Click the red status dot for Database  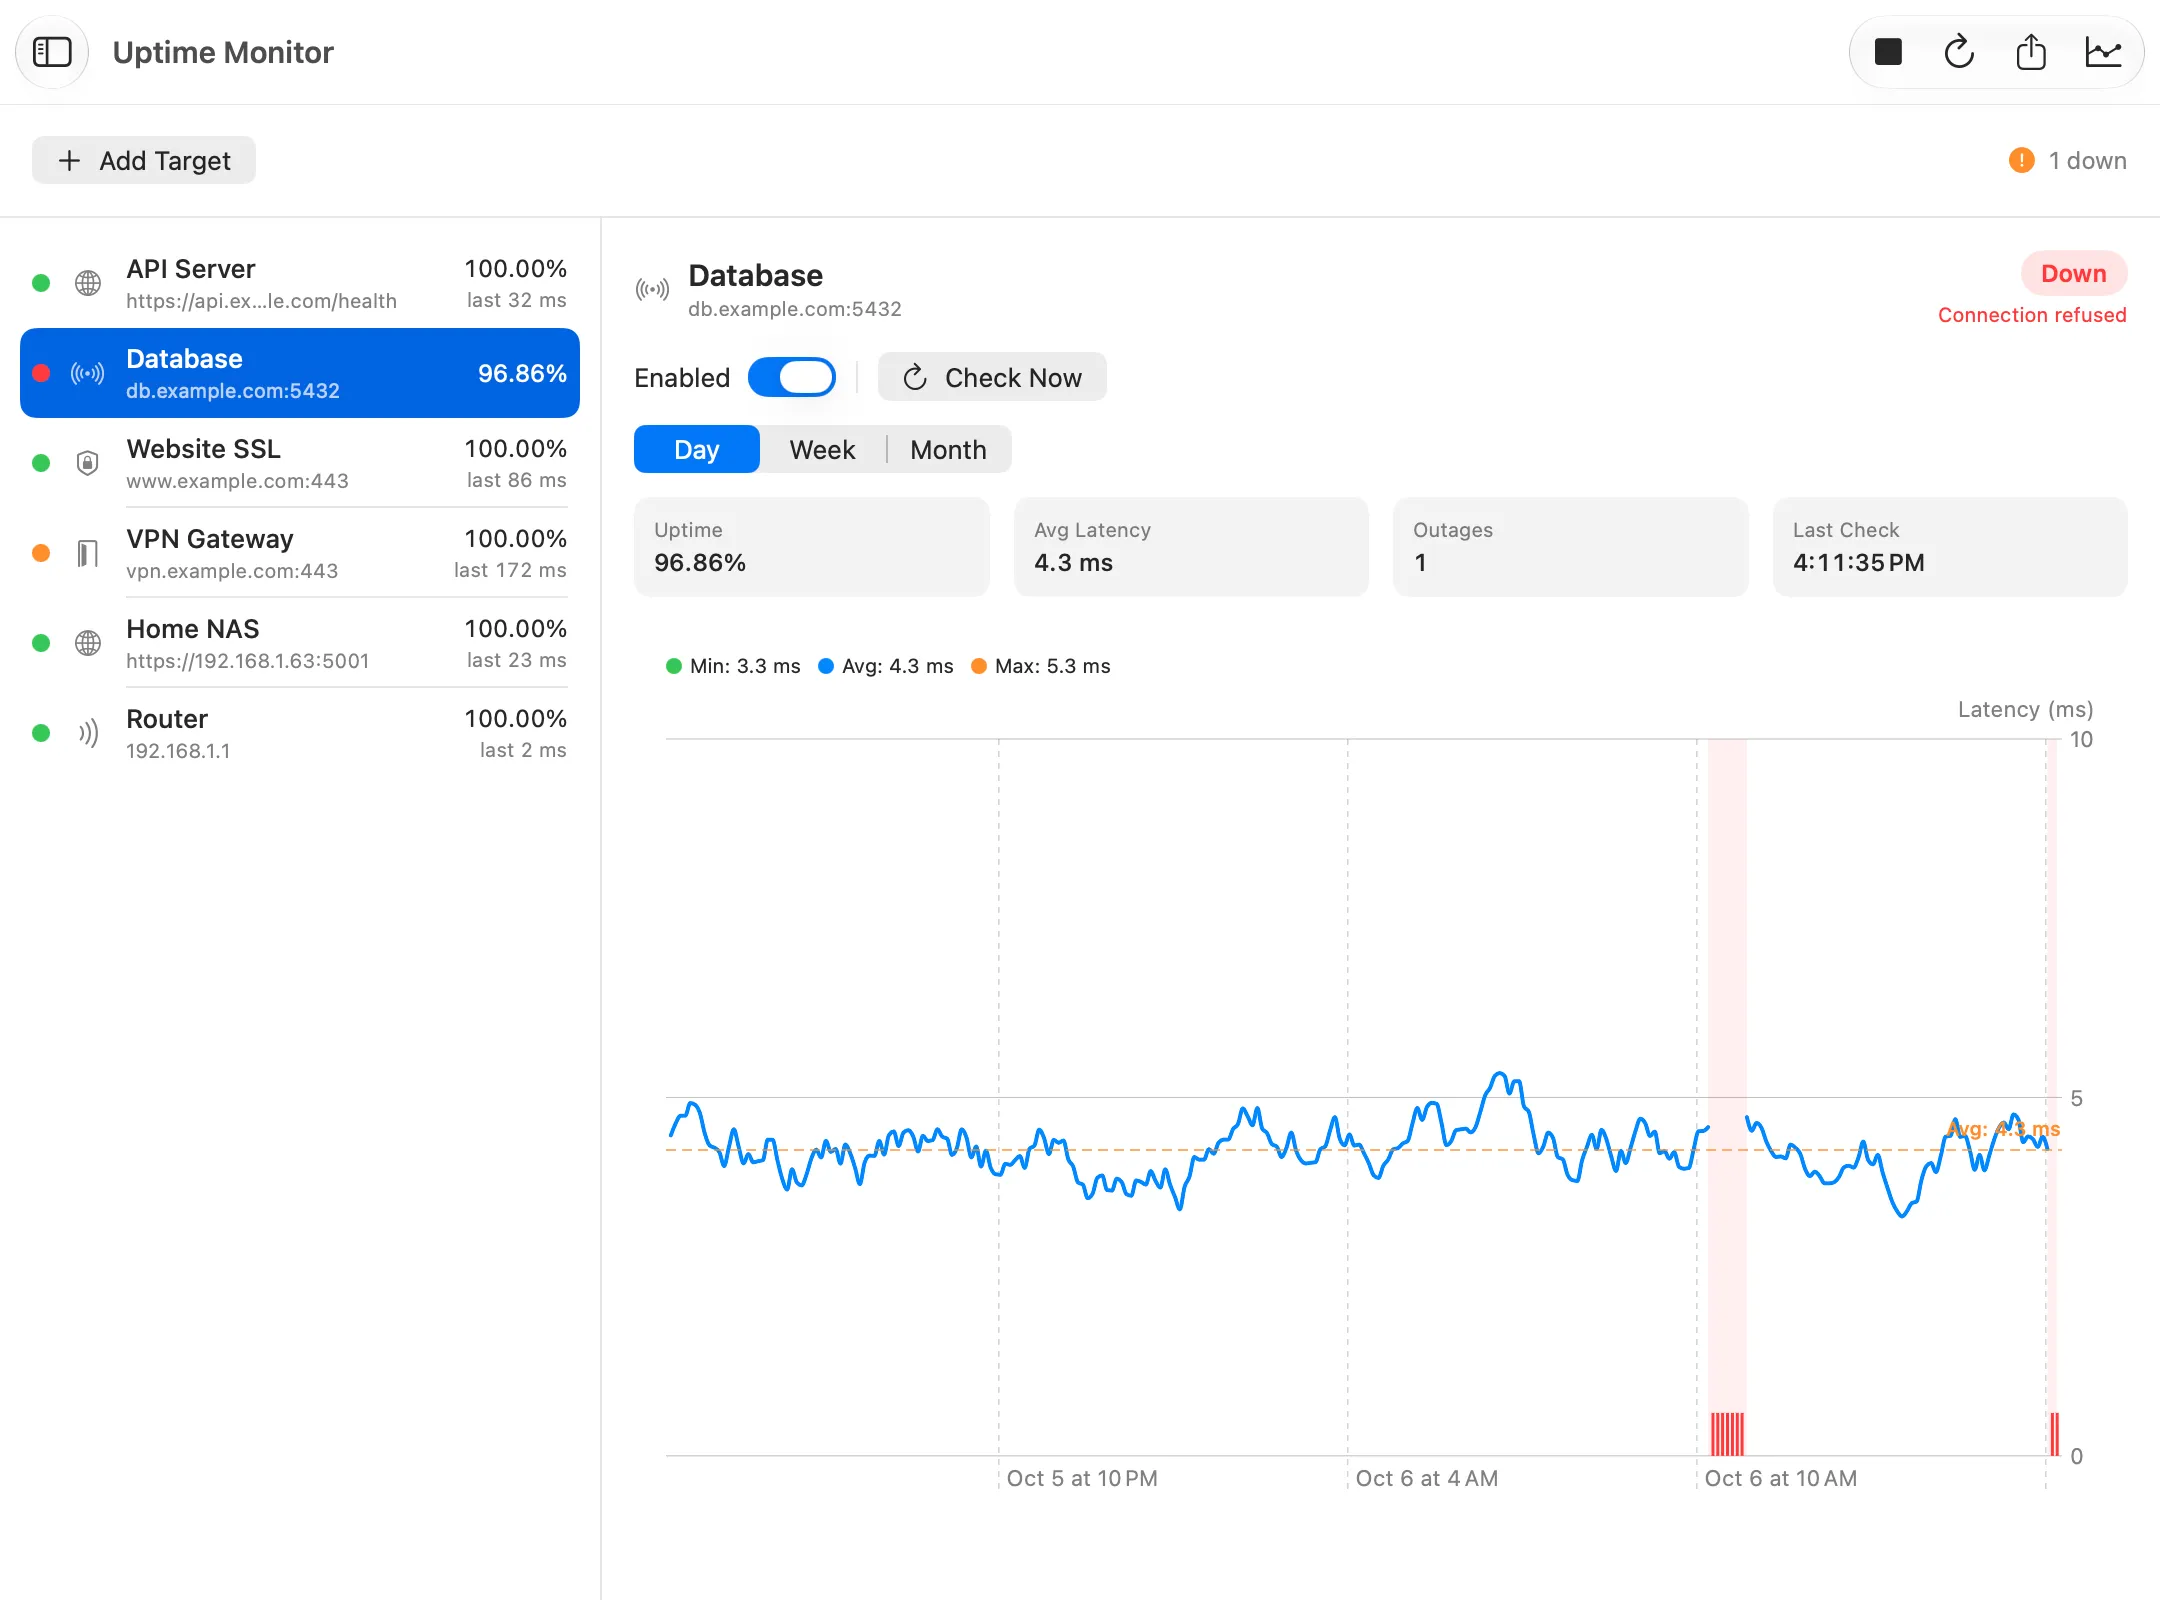pyautogui.click(x=41, y=373)
